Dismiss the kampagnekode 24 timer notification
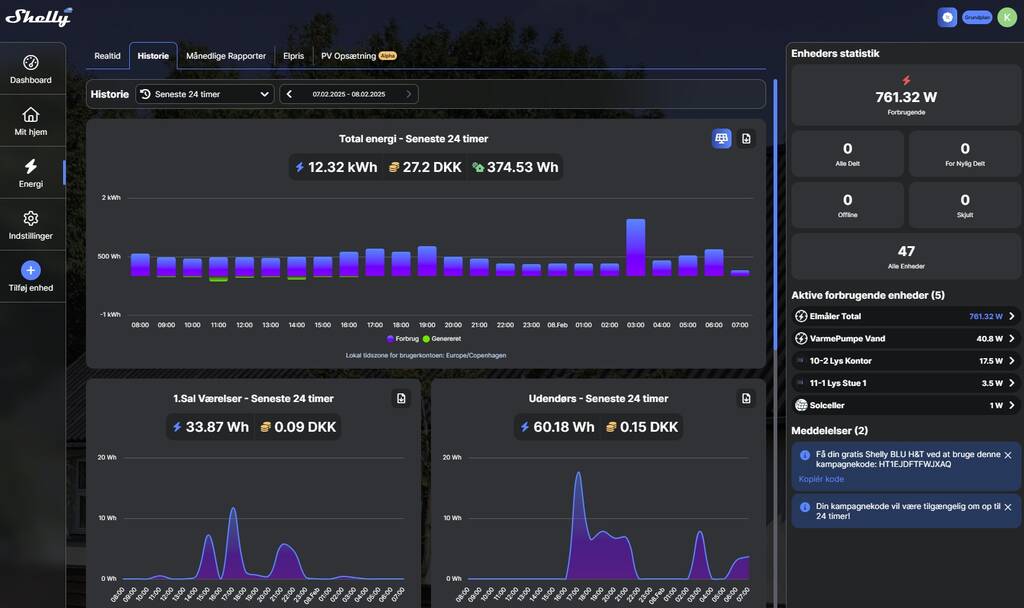 tap(1007, 507)
